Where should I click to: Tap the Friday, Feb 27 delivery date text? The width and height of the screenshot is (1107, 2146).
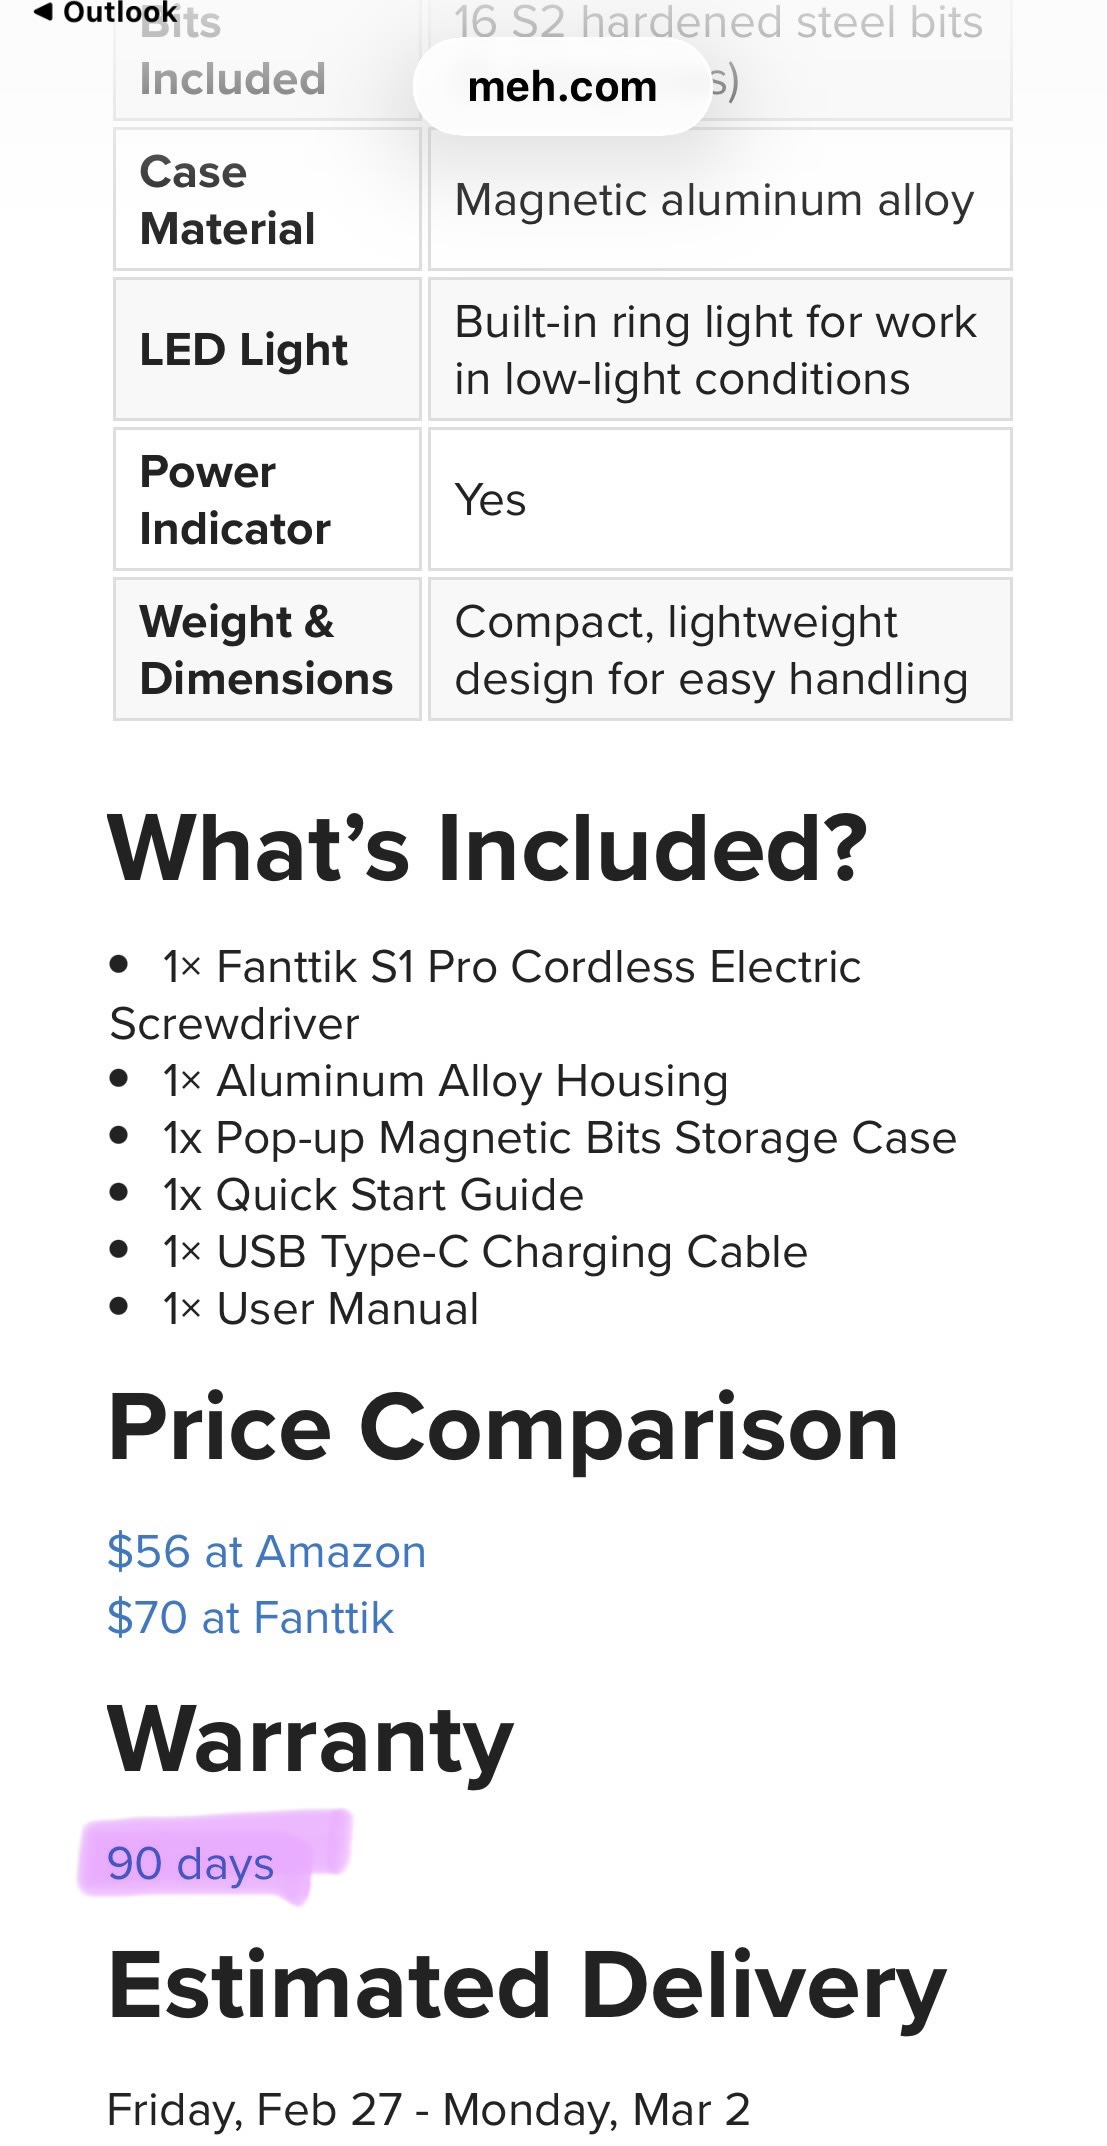click(x=254, y=2110)
